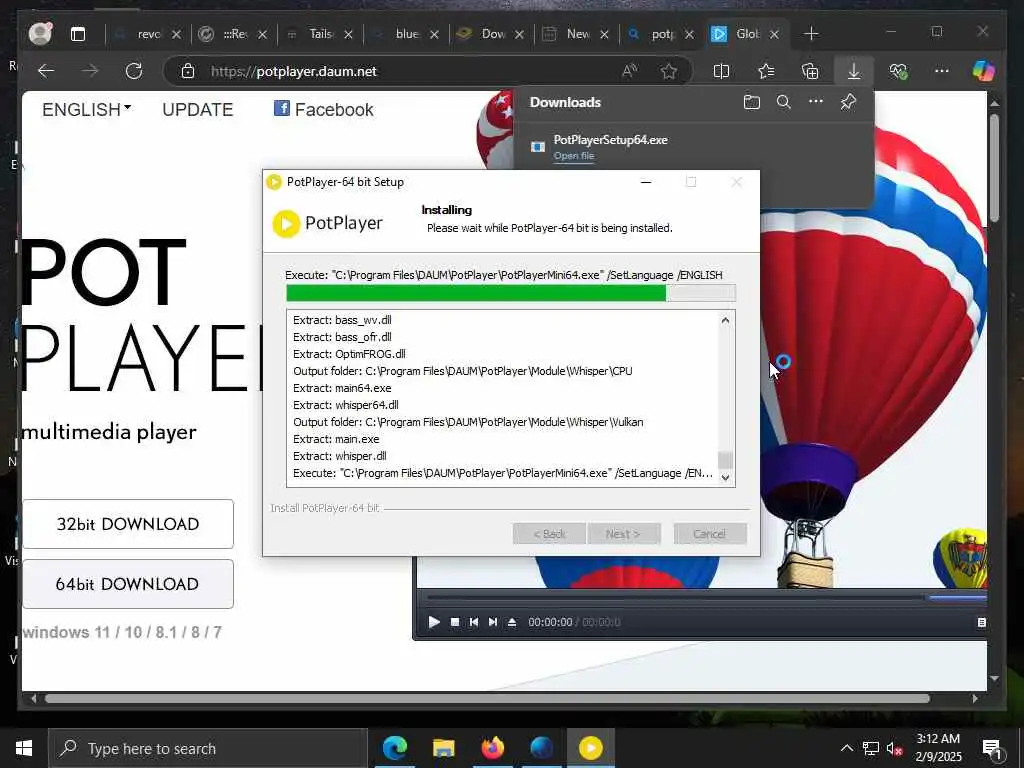Click the Cancel button in the PotPlayer setup
Image resolution: width=1024 pixels, height=768 pixels.
tap(710, 534)
